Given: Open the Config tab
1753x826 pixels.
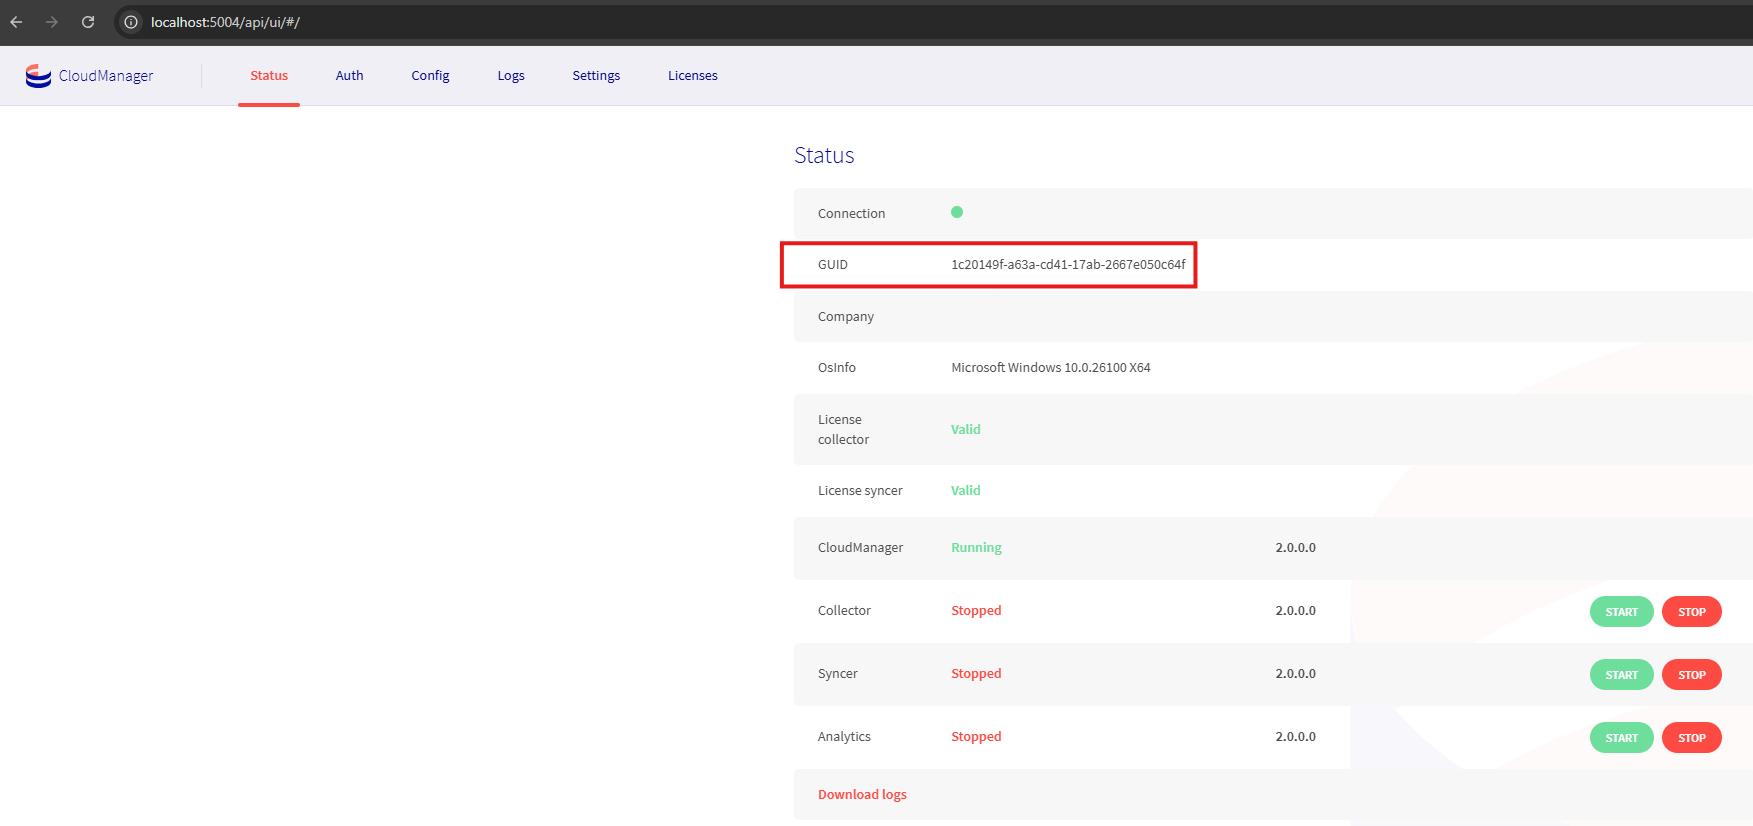Looking at the screenshot, I should [430, 76].
